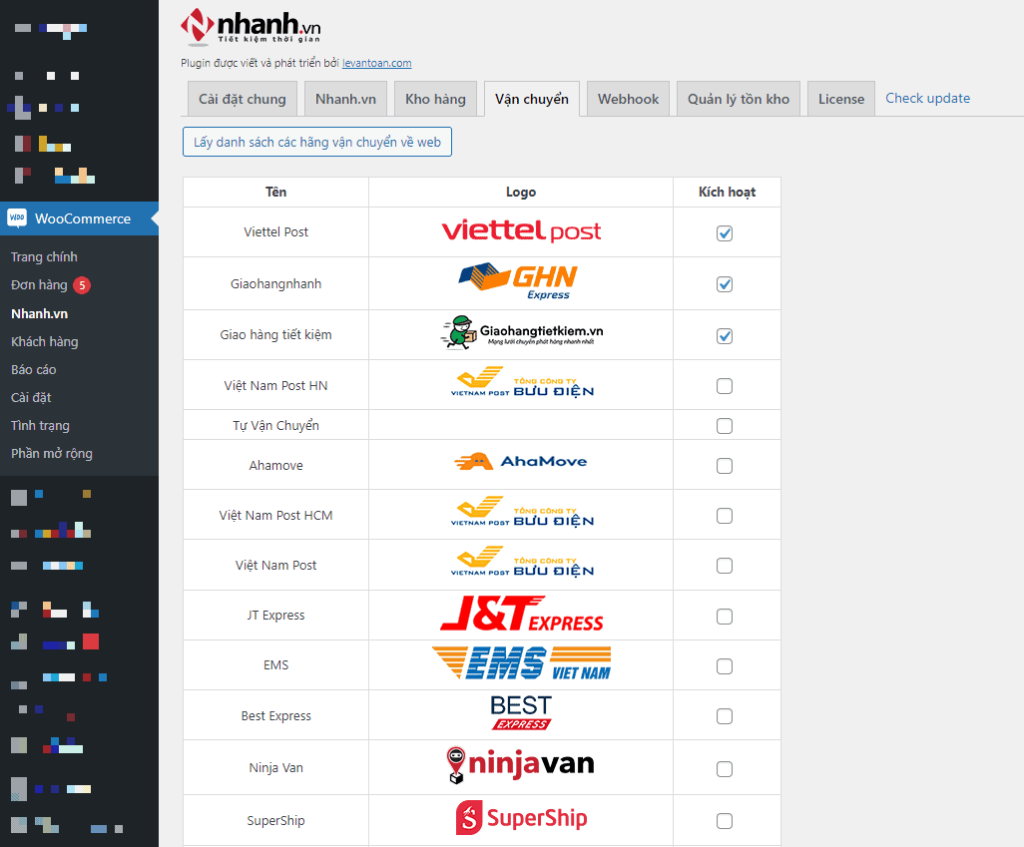Click Lấy danh sách các hãng vận chuyển button
The height and width of the screenshot is (847, 1024).
[x=317, y=142]
